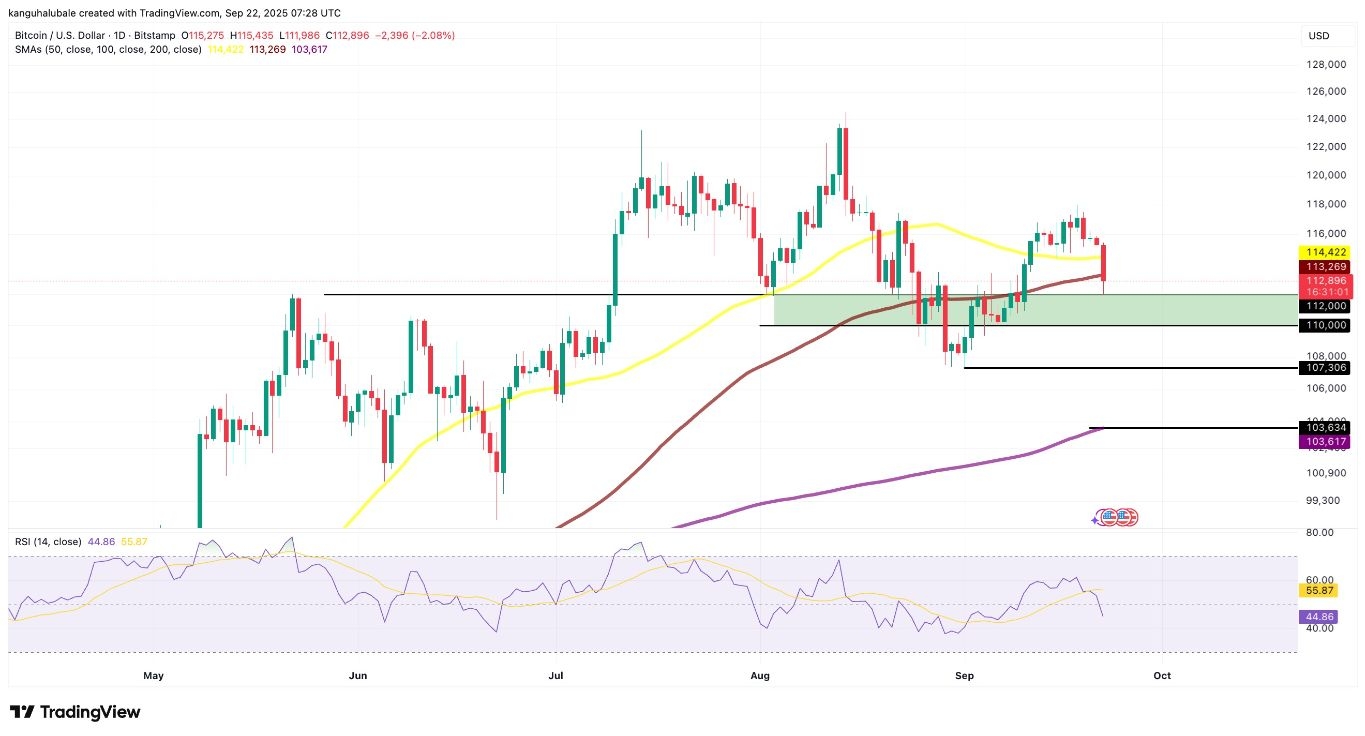Select the SMAs indicator legend entry
This screenshot has width=1365, height=736.
point(107,47)
